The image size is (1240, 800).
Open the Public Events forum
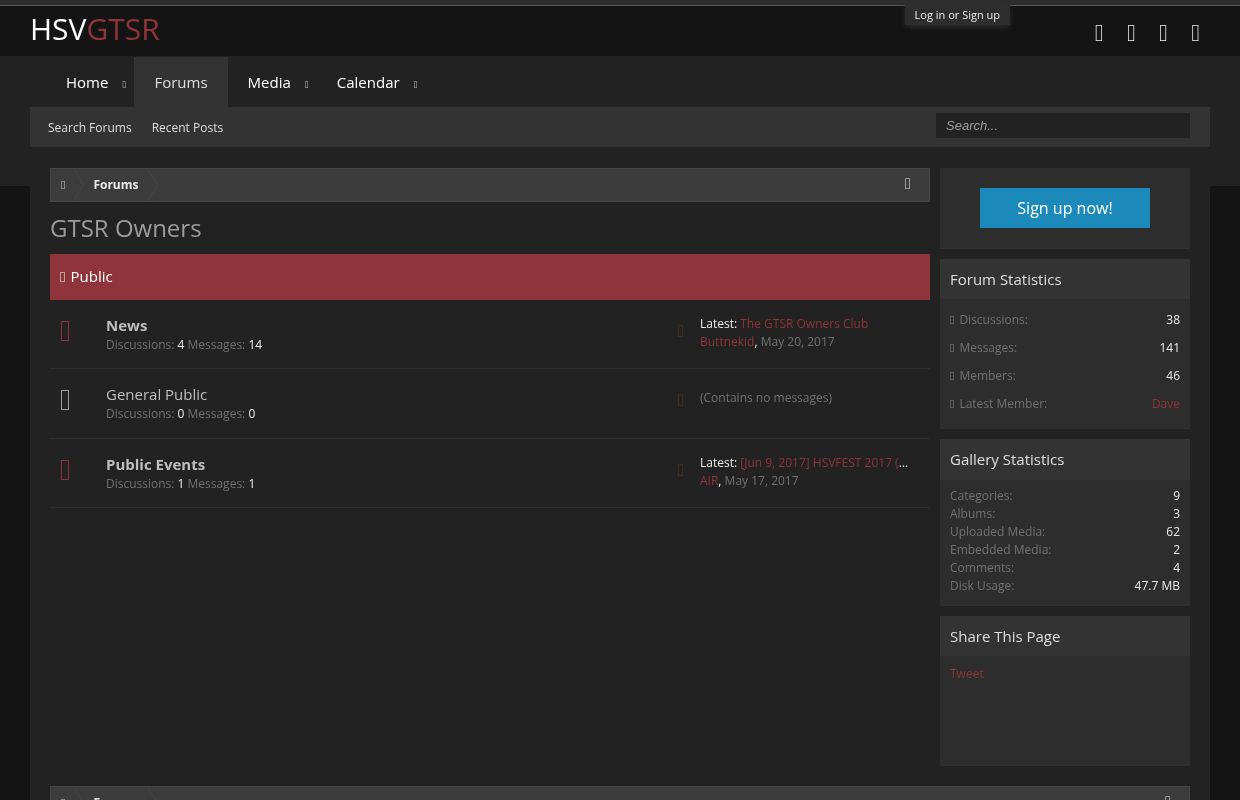coord(156,464)
